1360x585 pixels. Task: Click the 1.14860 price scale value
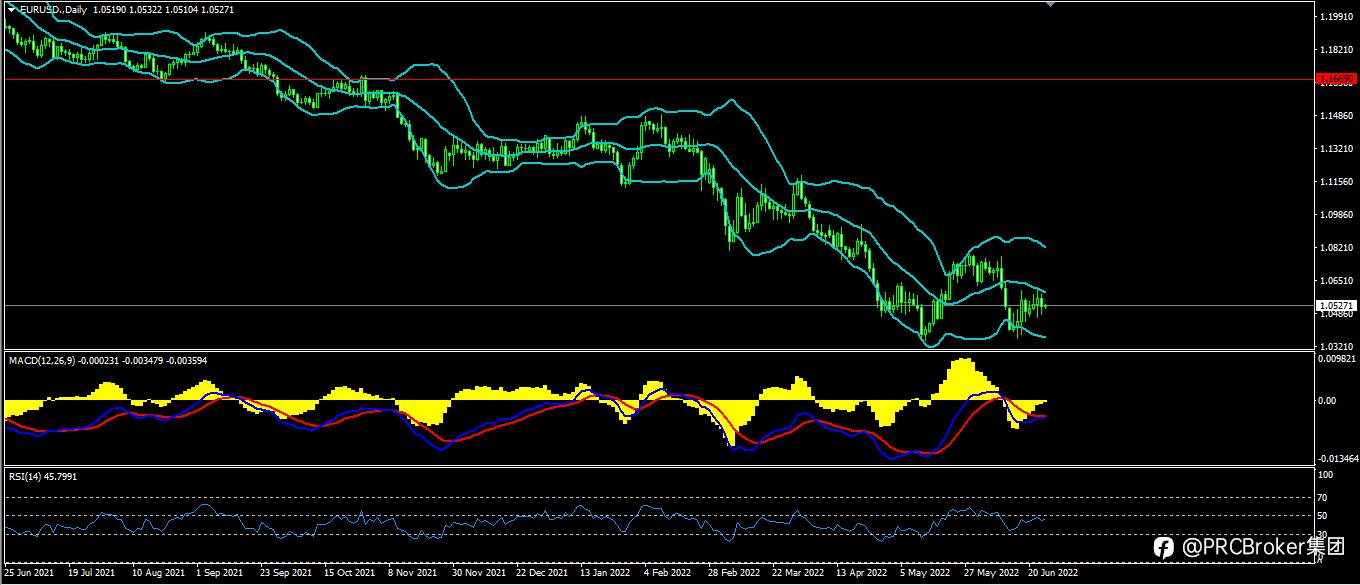coord(1336,116)
